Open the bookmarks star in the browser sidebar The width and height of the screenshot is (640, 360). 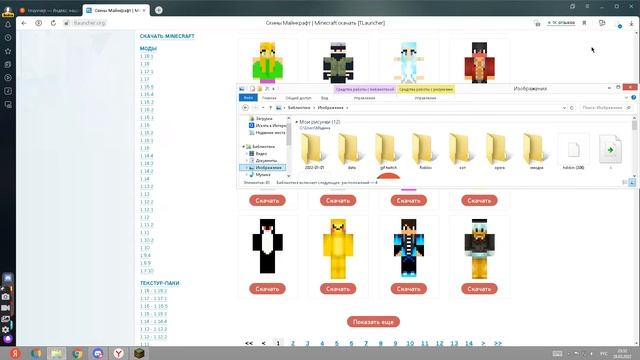[8, 51]
